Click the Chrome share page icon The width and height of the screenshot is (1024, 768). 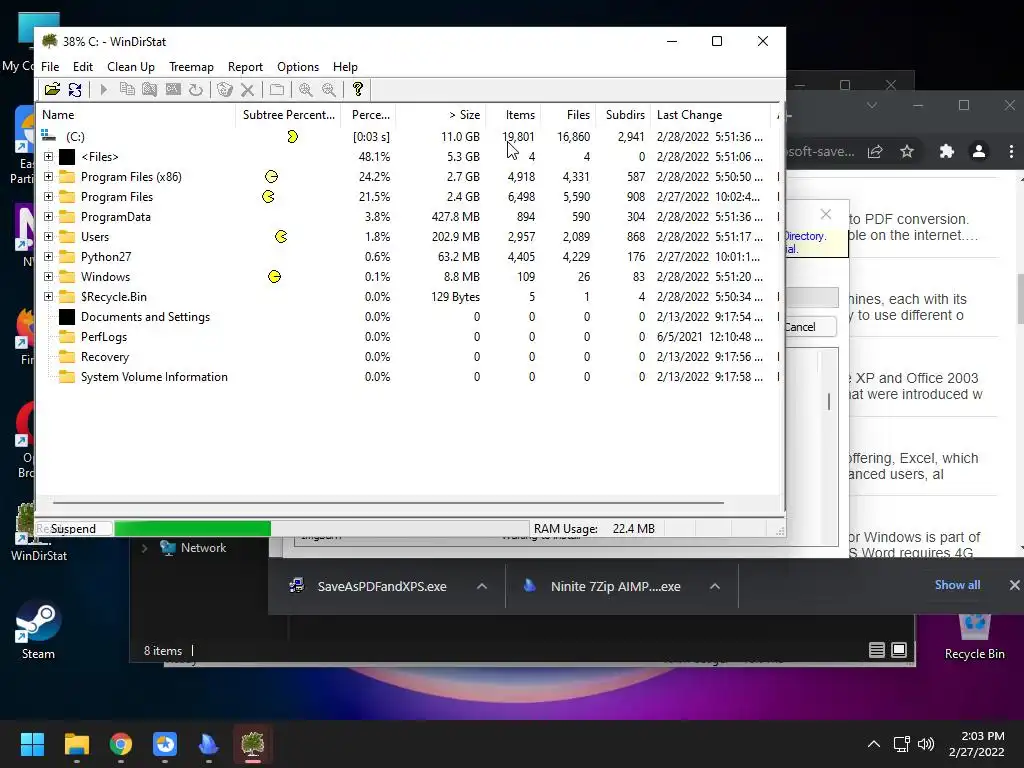pos(875,152)
